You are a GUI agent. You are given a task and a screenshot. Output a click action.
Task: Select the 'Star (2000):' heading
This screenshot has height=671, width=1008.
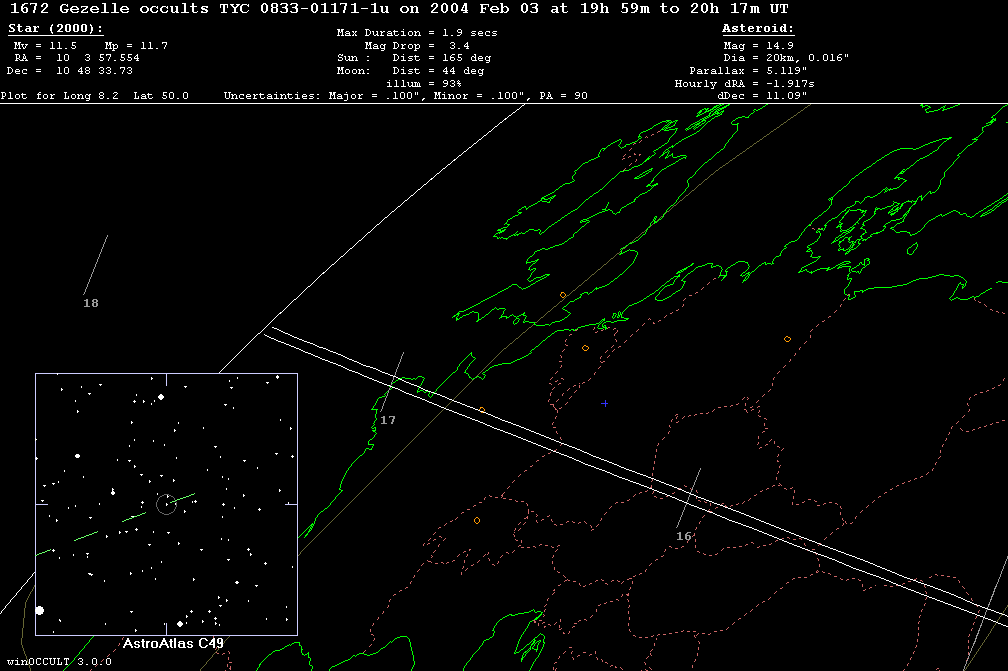pos(55,29)
